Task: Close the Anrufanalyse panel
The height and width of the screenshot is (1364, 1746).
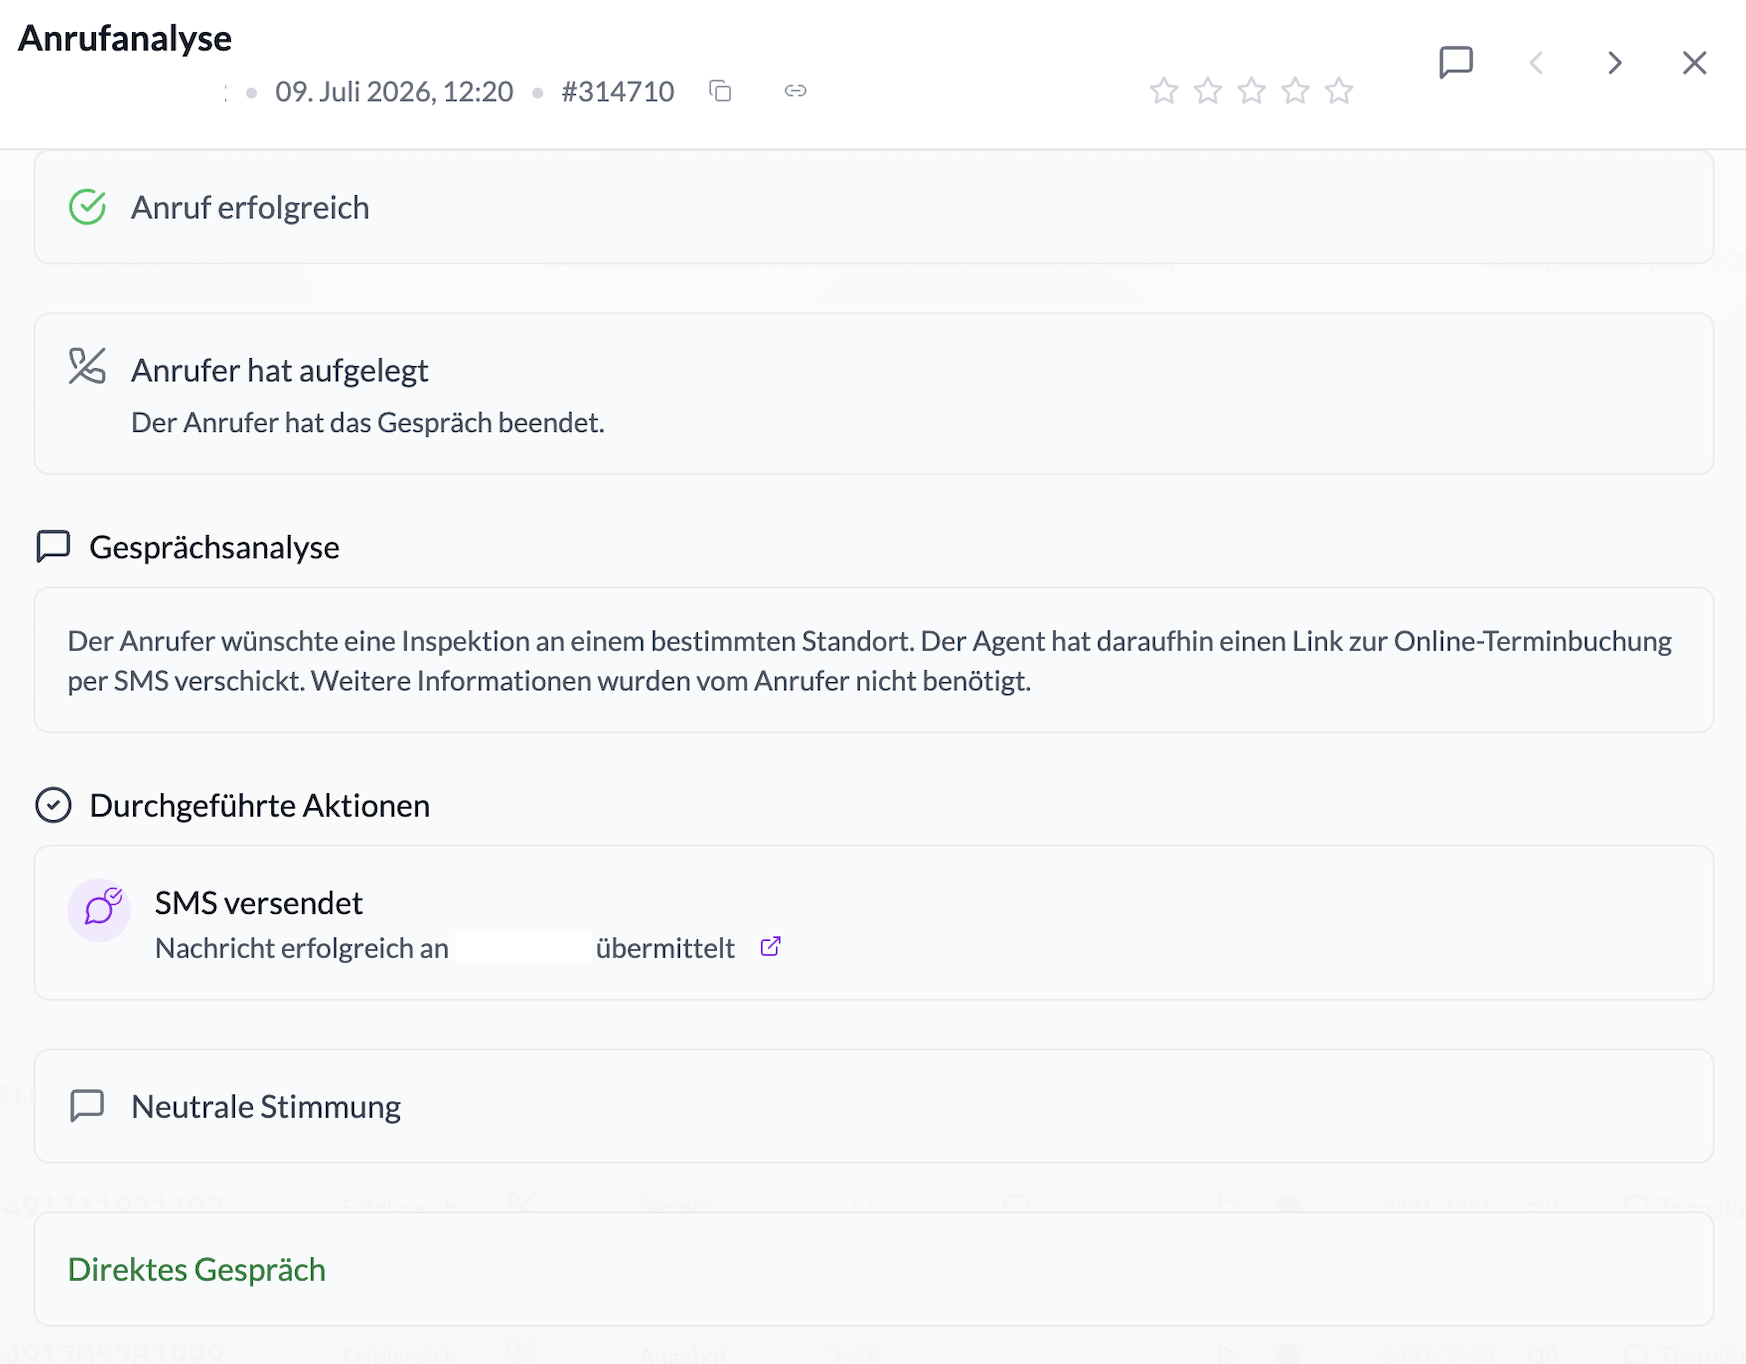Action: (1694, 63)
